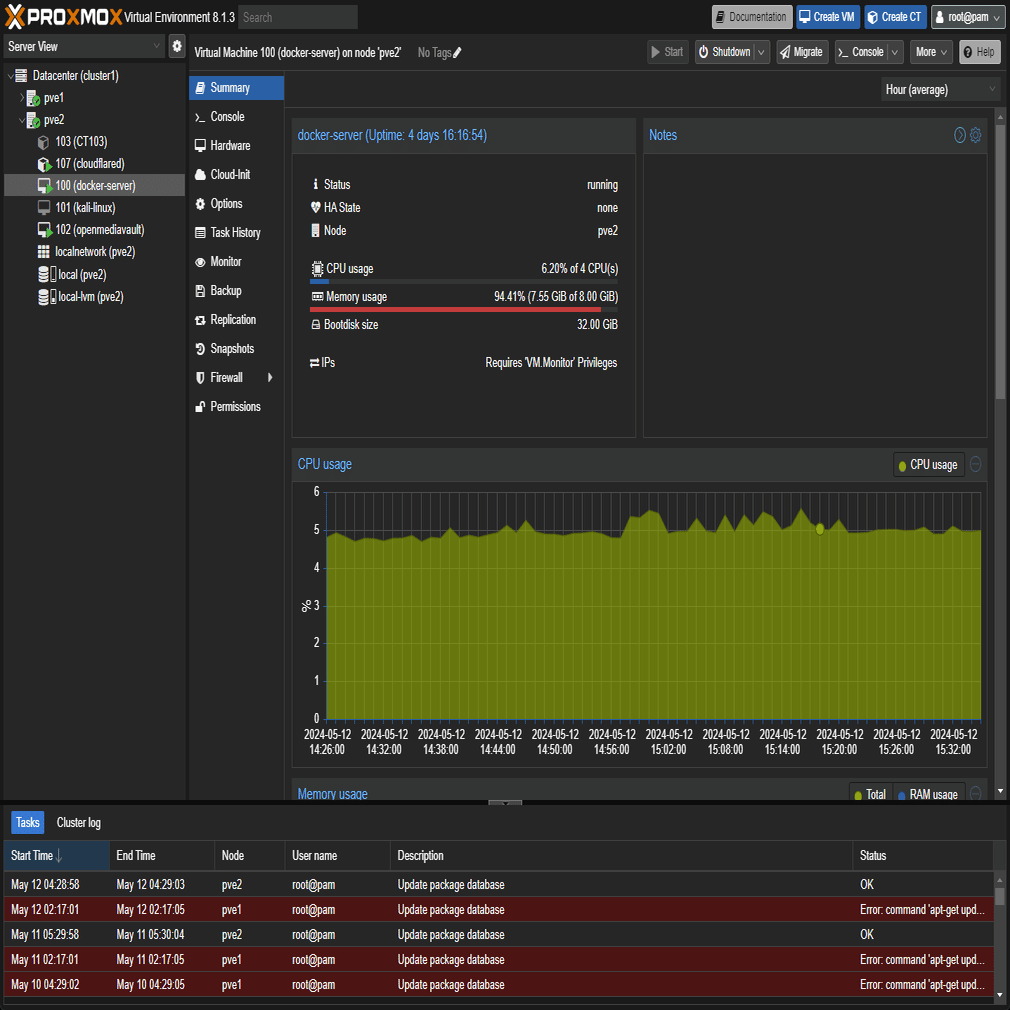Collapse the Datacenter tree node
1010x1010 pixels.
10,76
